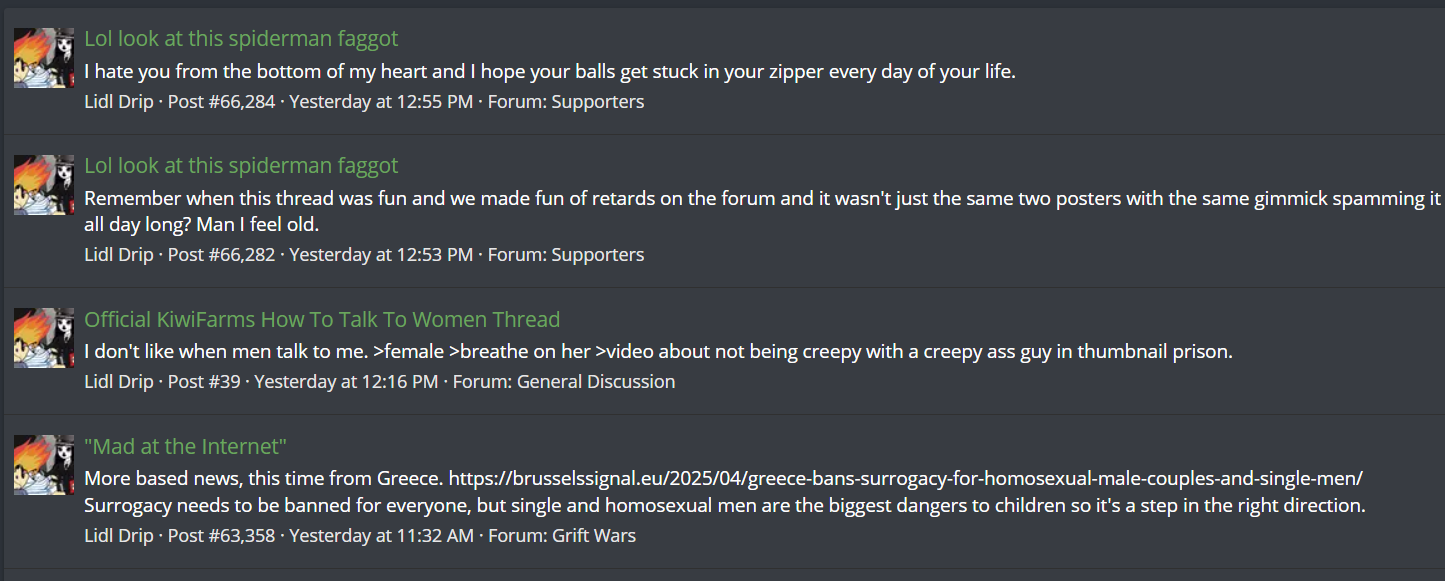Go to the Grift Wars forum link
The height and width of the screenshot is (581, 1445).
[562, 536]
